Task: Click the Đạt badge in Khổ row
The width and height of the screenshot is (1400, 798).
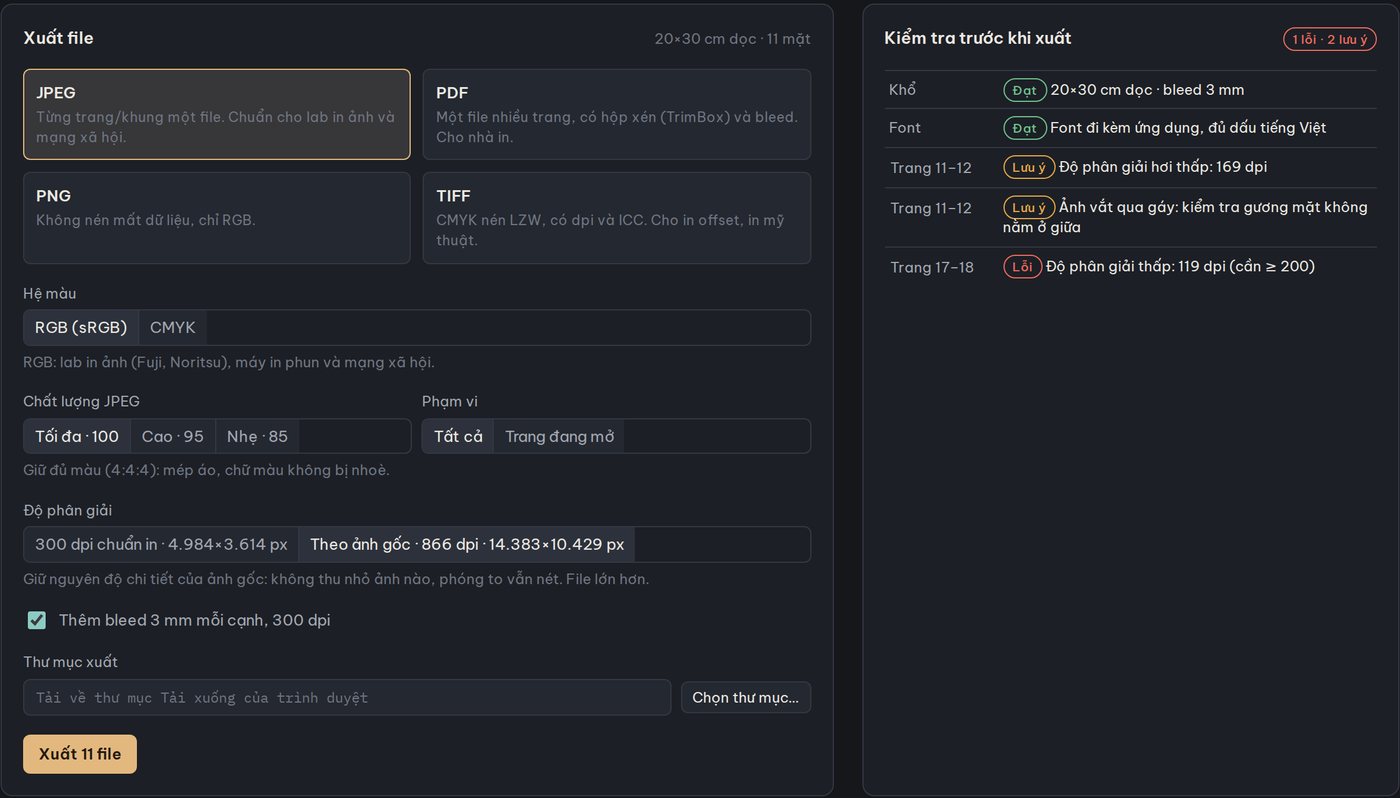Action: tap(1024, 90)
